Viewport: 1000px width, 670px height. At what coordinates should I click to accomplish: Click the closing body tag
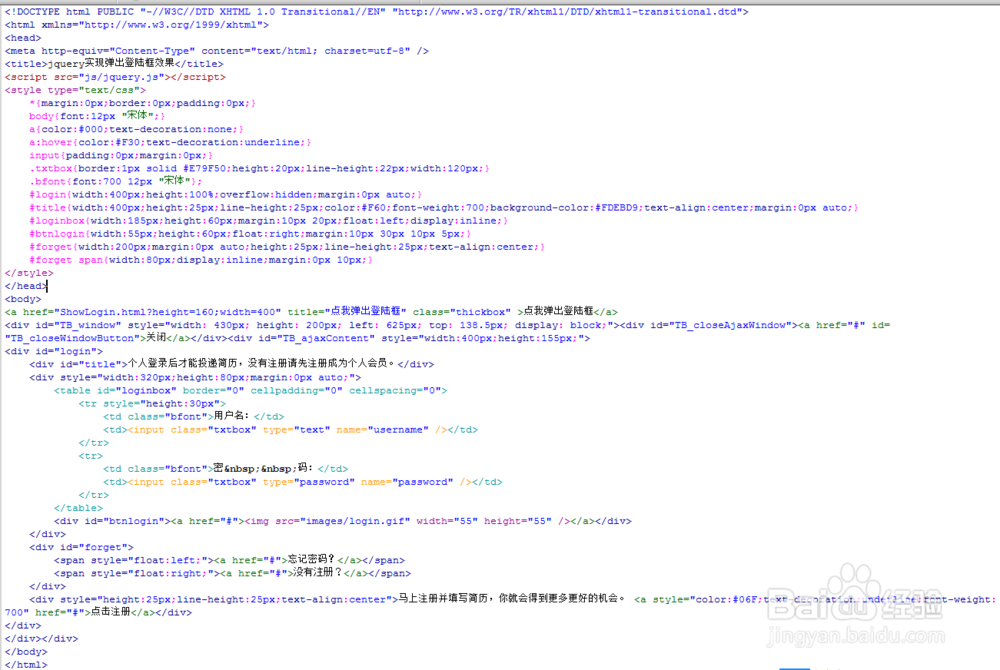tap(26, 652)
